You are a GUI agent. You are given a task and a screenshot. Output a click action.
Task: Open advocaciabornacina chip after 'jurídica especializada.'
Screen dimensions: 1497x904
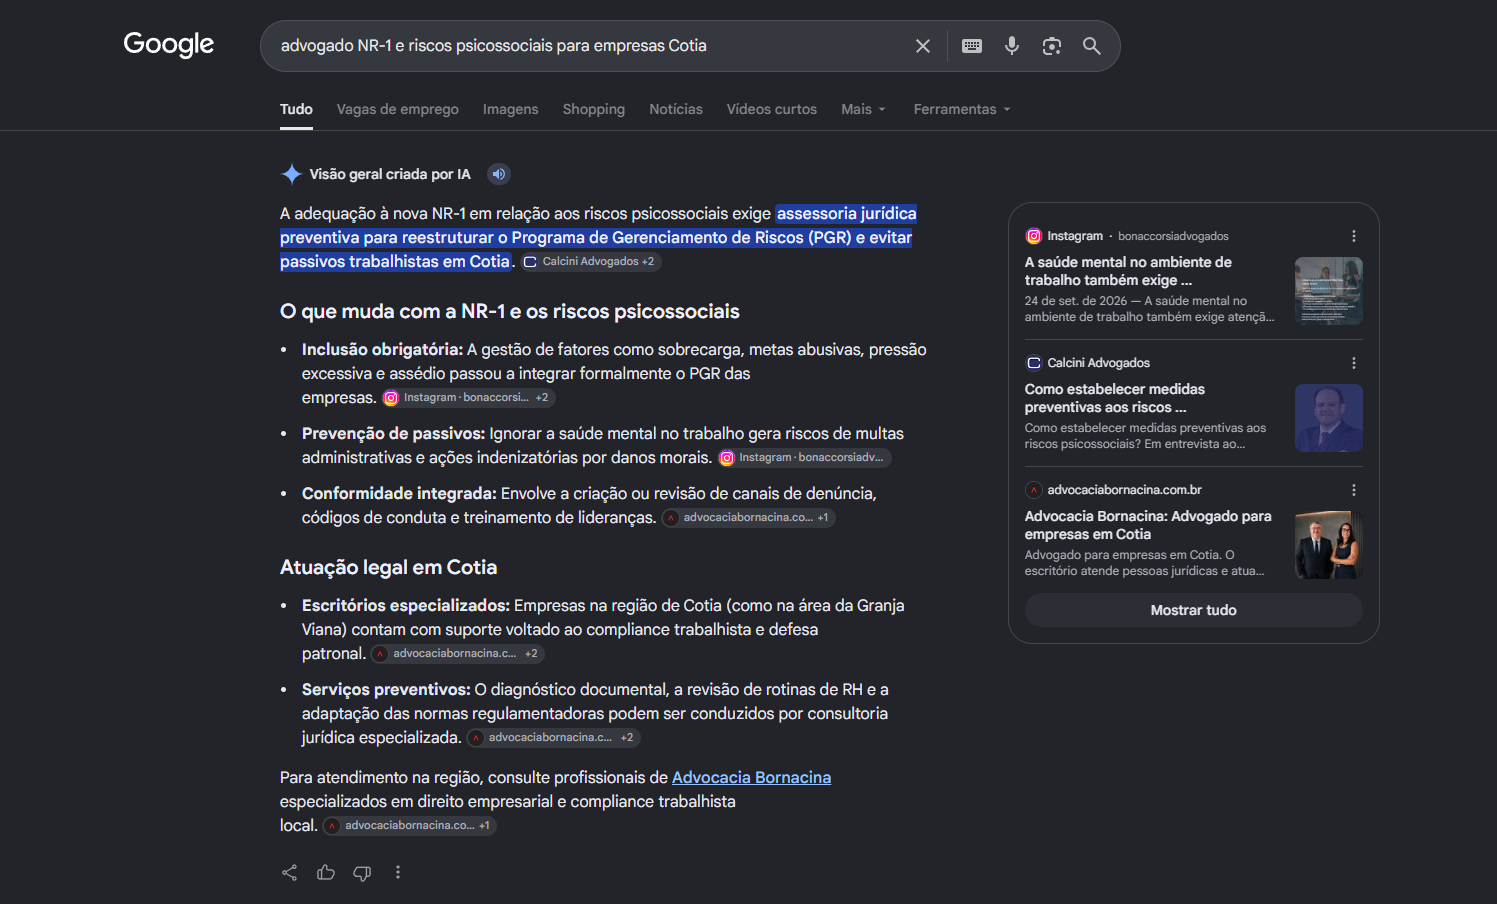point(553,738)
